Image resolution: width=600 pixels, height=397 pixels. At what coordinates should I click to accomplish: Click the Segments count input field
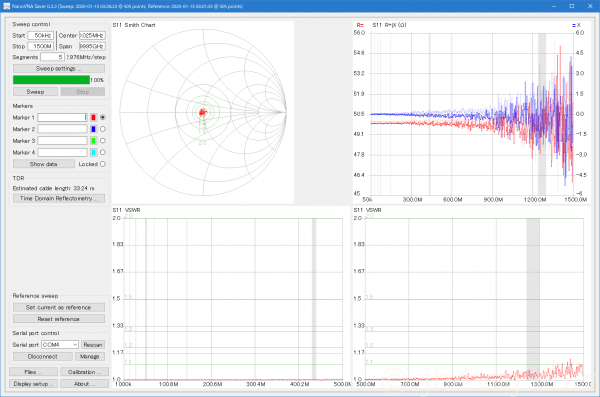[x=52, y=57]
